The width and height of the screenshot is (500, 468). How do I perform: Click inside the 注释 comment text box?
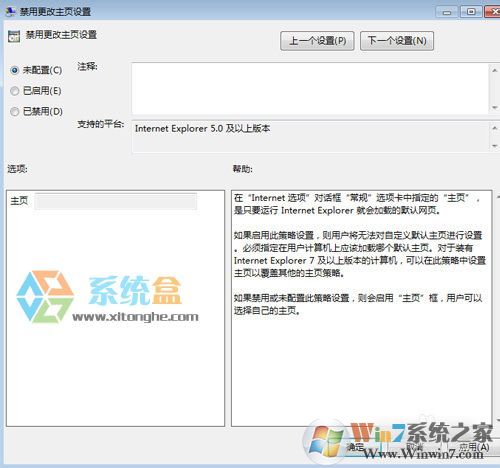[x=310, y=88]
